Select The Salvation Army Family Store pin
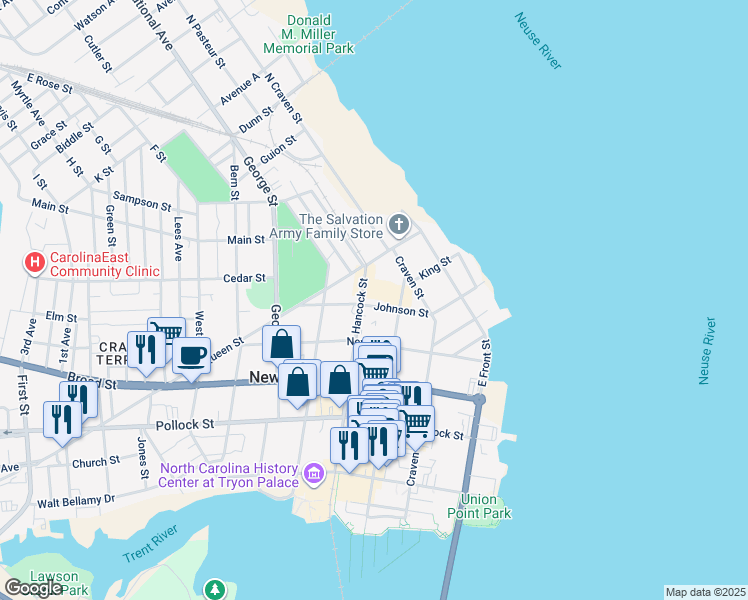This screenshot has width=748, height=600. 399,225
